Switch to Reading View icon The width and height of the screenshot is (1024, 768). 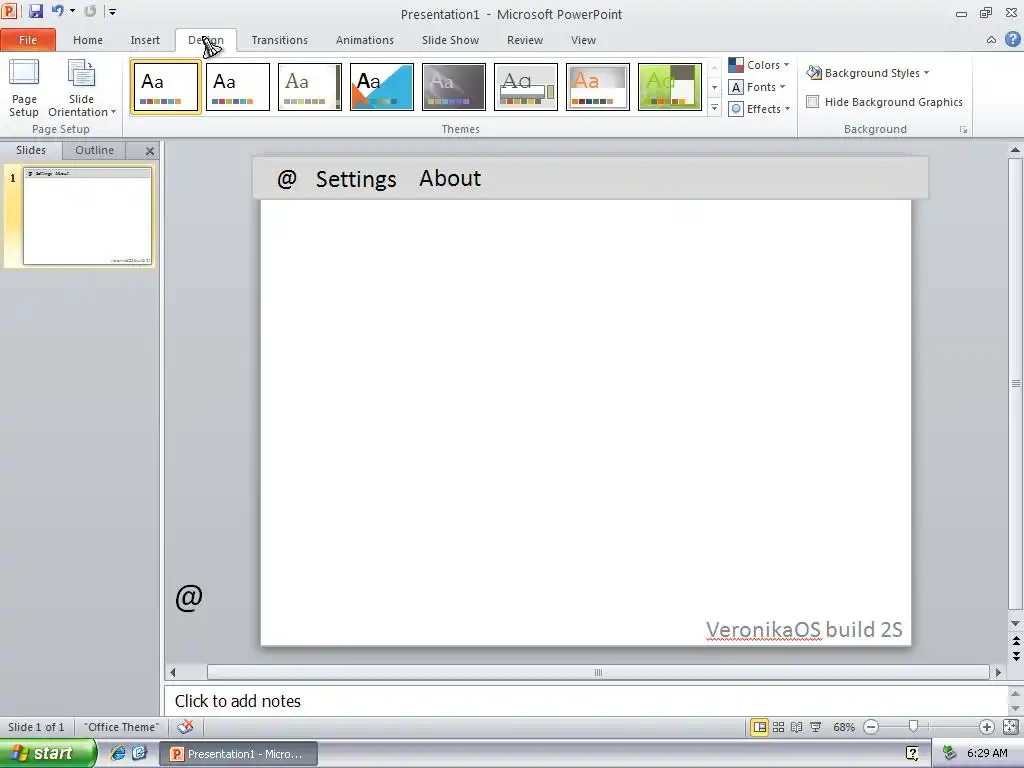coord(797,727)
